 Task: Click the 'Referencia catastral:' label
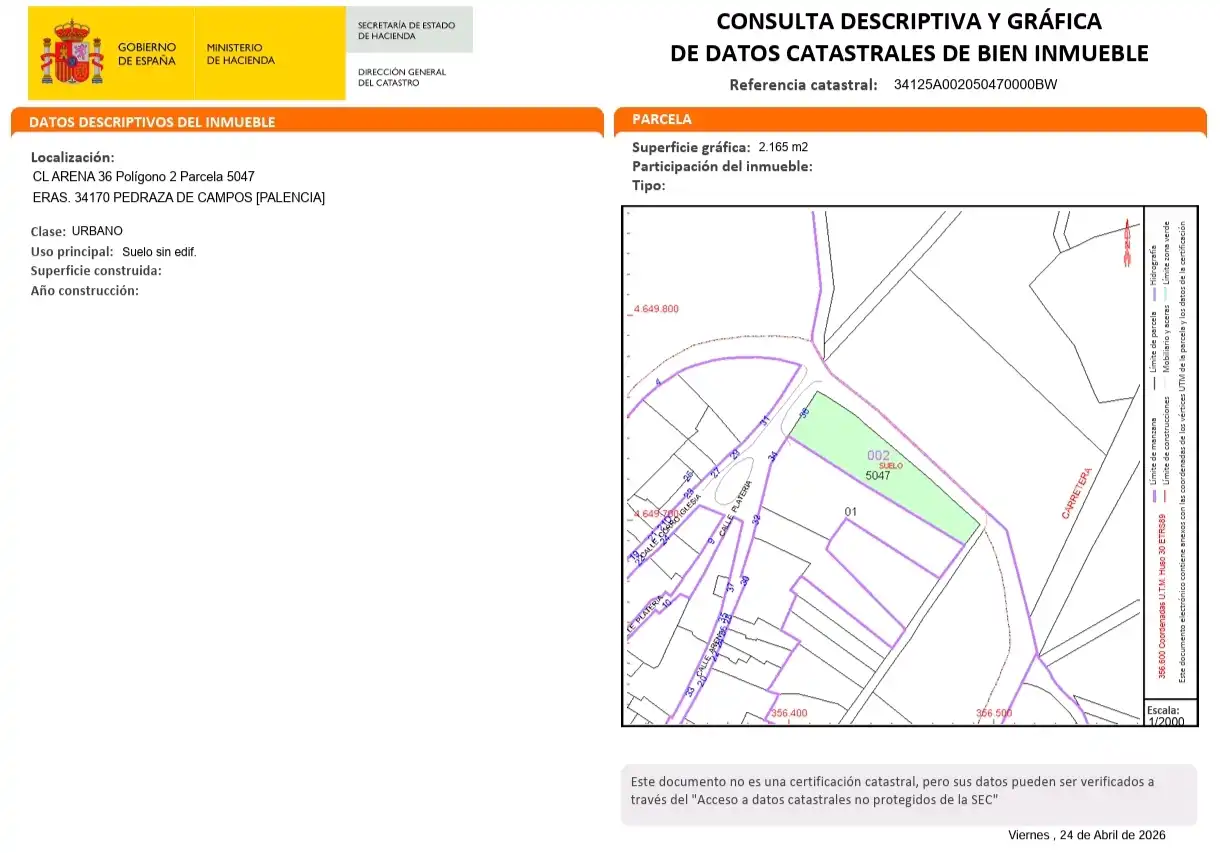(804, 84)
